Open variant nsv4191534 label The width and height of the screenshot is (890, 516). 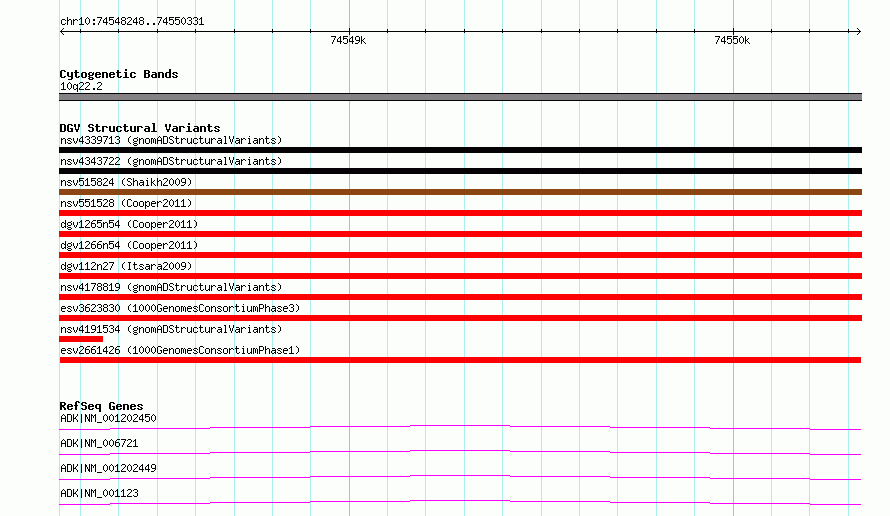[x=171, y=329]
